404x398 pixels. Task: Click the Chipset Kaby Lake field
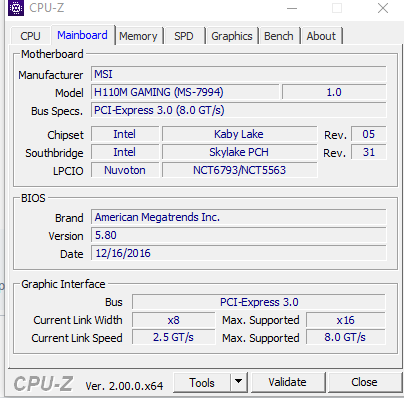pos(239,134)
